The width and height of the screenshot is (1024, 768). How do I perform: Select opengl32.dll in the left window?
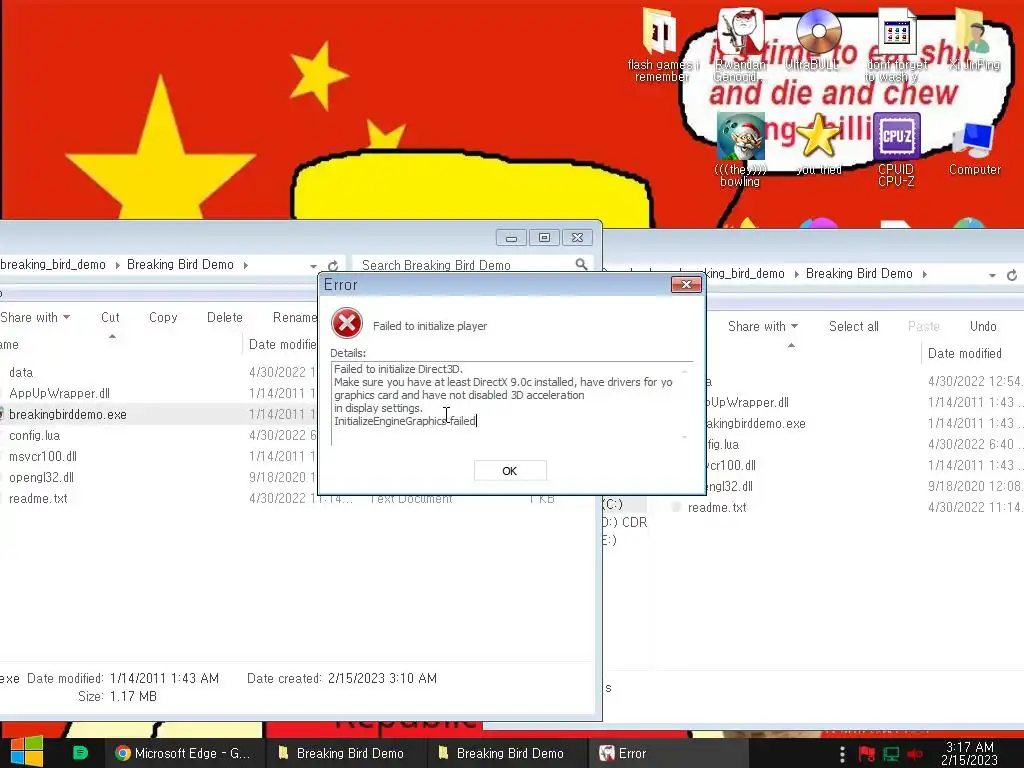pyautogui.click(x=41, y=477)
